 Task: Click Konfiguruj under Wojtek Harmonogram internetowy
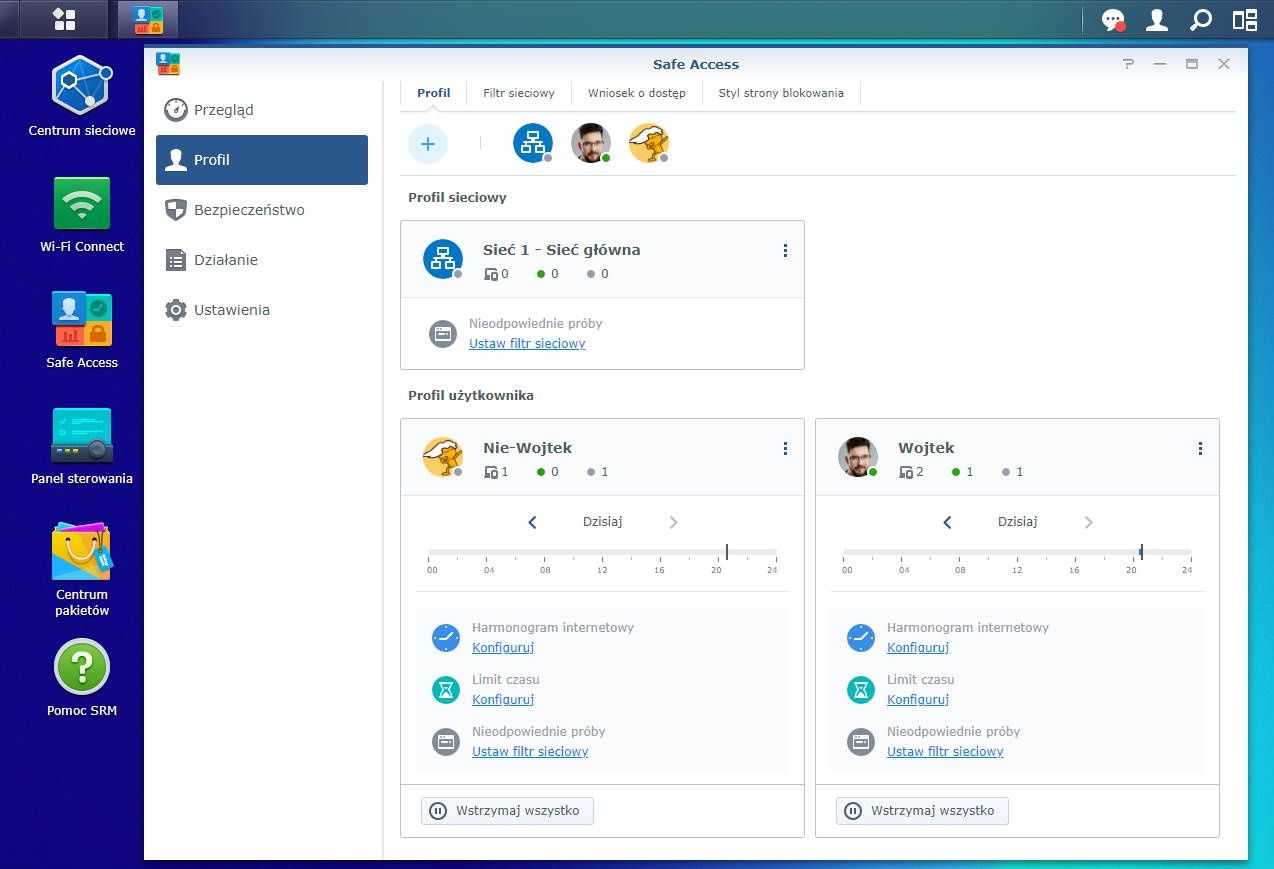[918, 648]
